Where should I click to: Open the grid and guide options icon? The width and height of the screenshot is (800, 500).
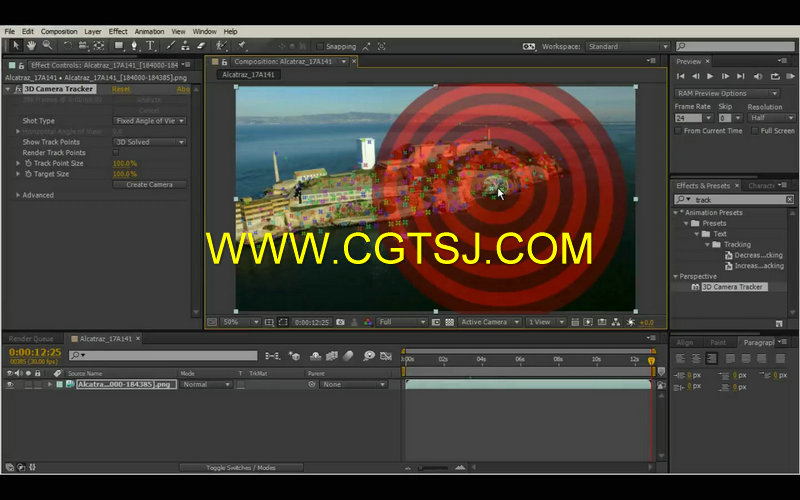click(x=269, y=322)
